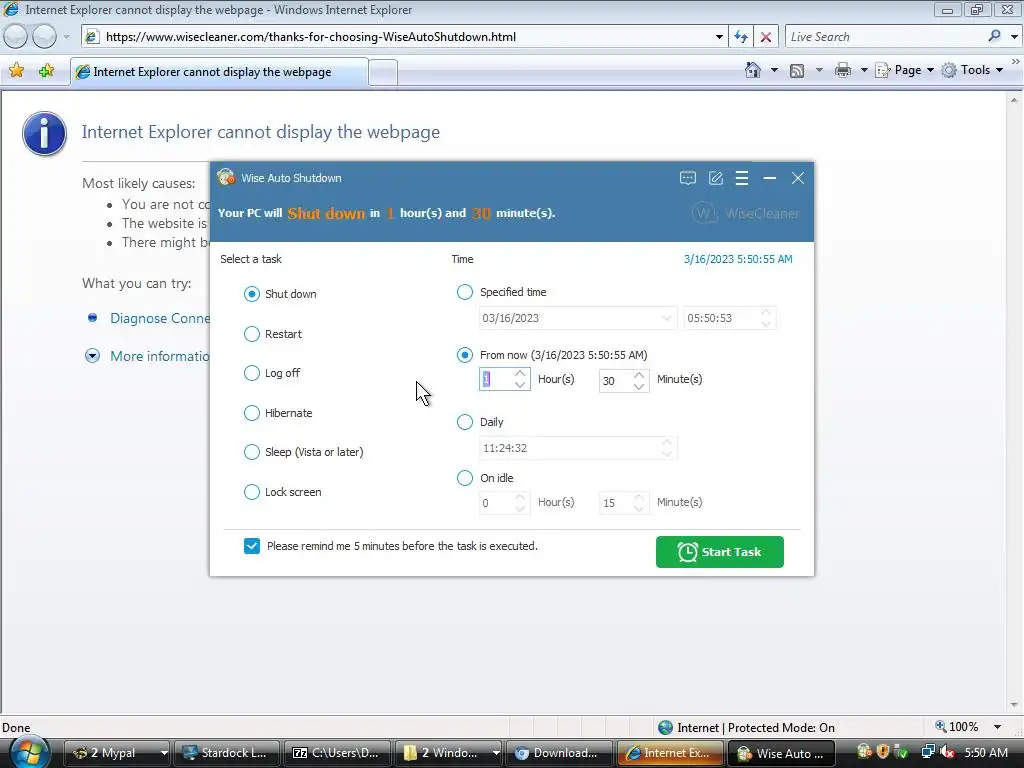The height and width of the screenshot is (768, 1024).
Task: Open the IE address bar dropdown arrow
Action: [x=719, y=37]
